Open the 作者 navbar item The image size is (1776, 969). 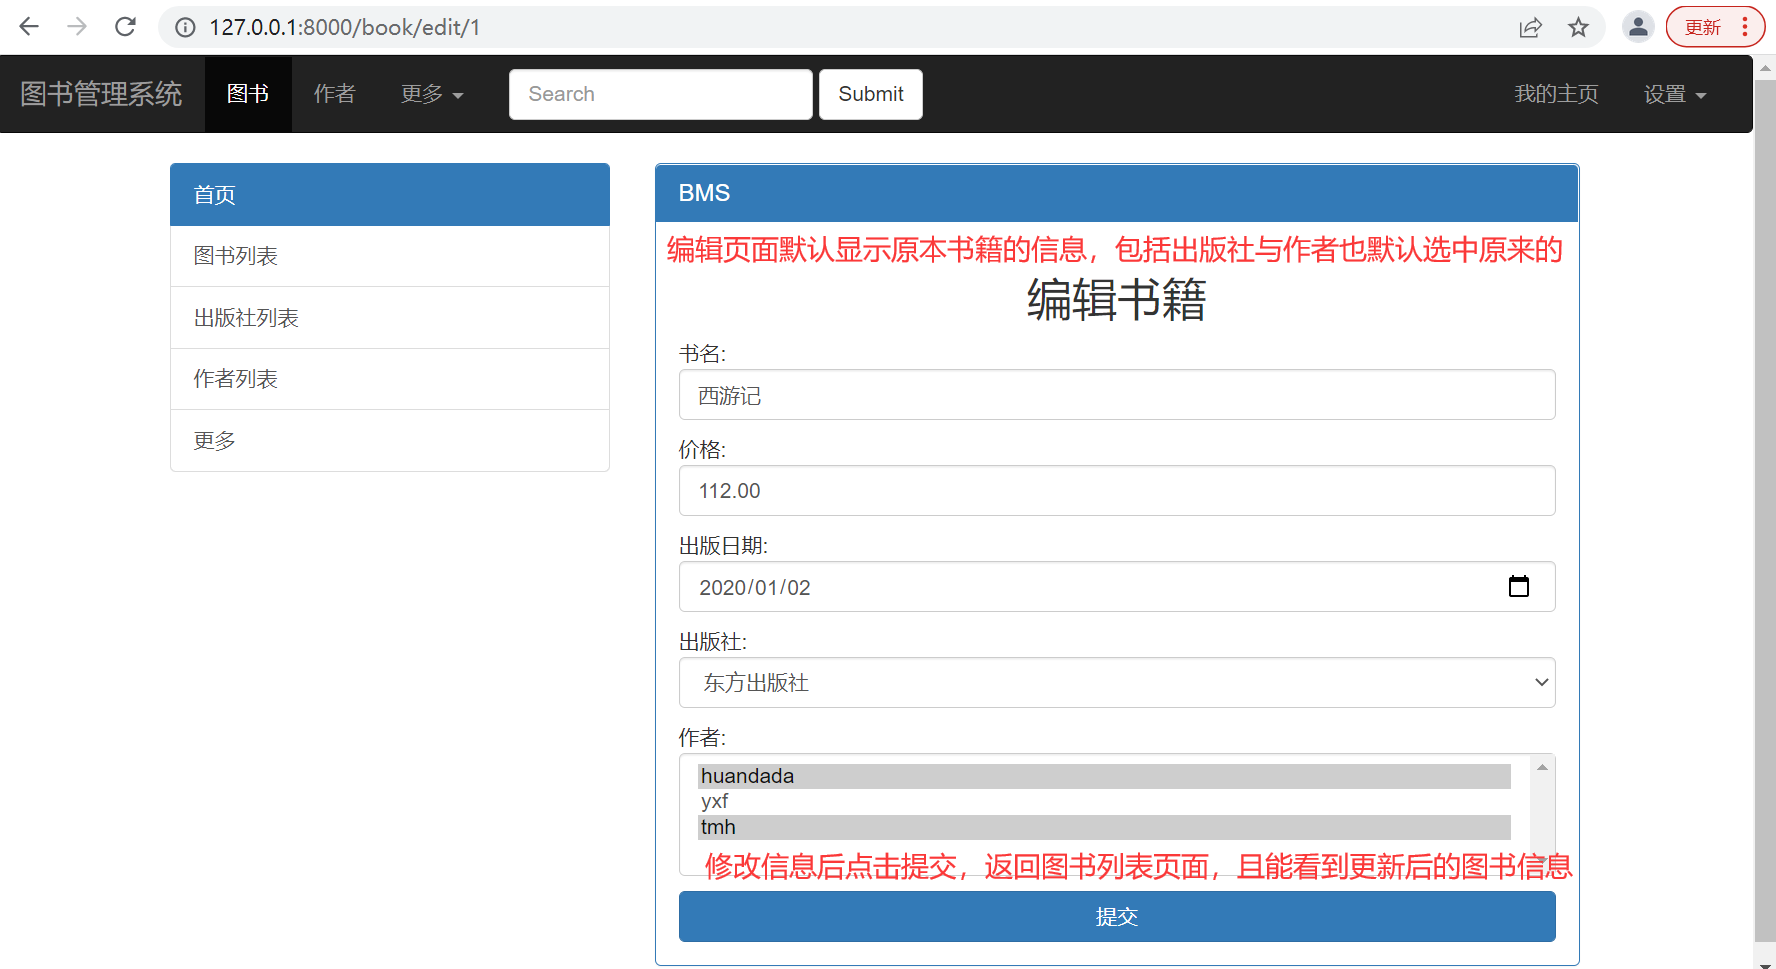tap(335, 94)
